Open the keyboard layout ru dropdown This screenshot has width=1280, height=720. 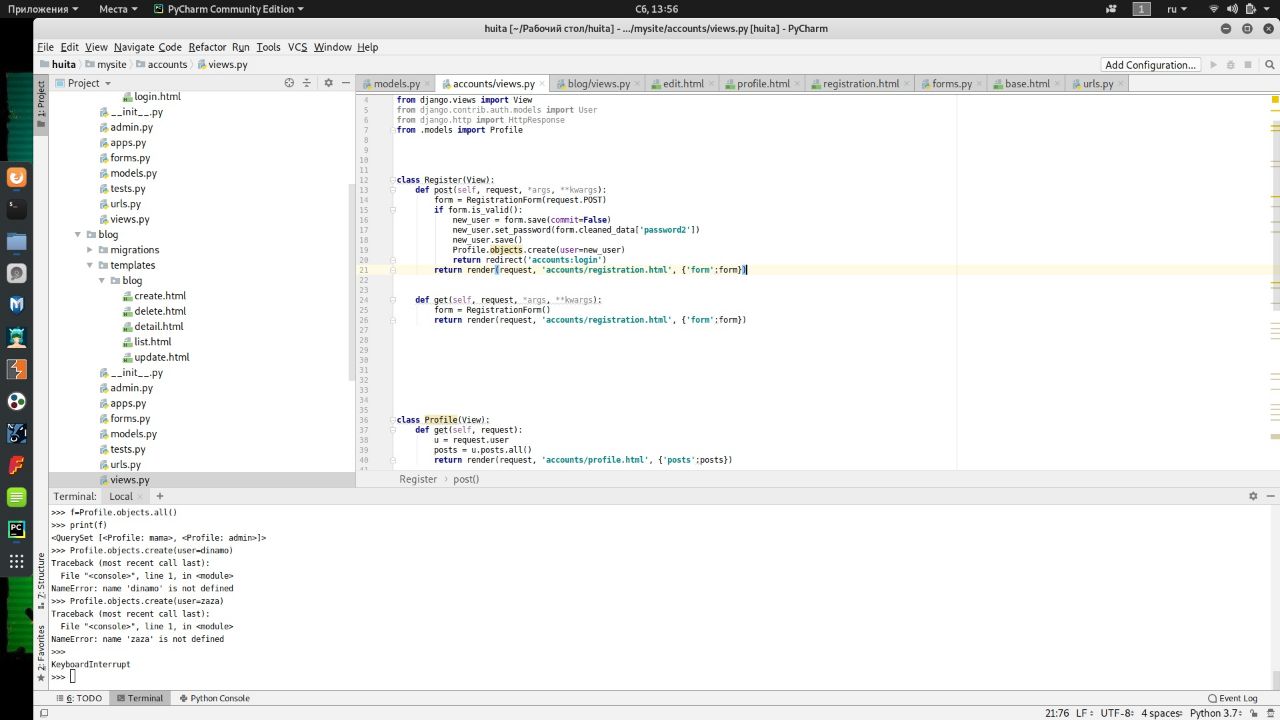click(x=1176, y=9)
